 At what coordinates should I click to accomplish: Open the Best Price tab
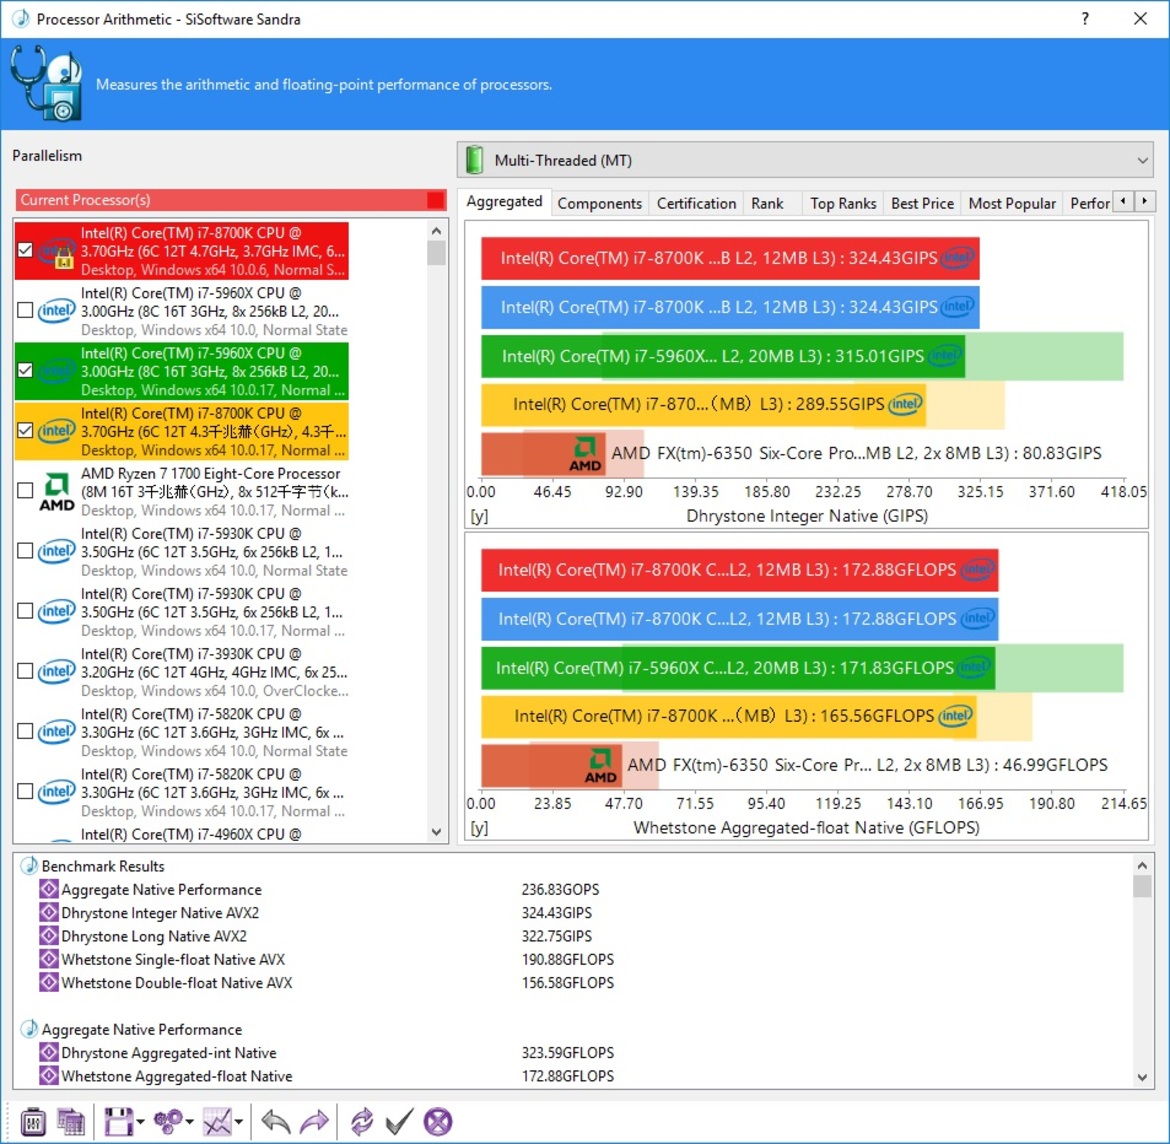[922, 203]
